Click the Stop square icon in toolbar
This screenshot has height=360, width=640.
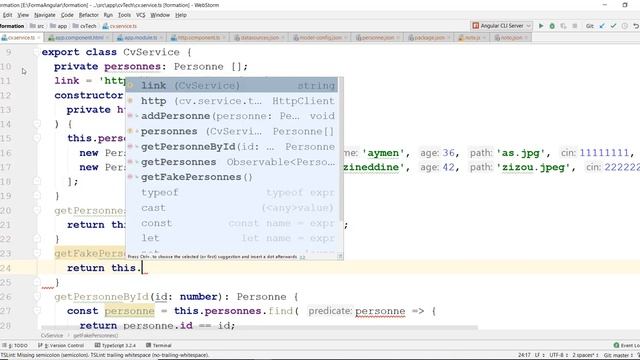click(x=575, y=26)
